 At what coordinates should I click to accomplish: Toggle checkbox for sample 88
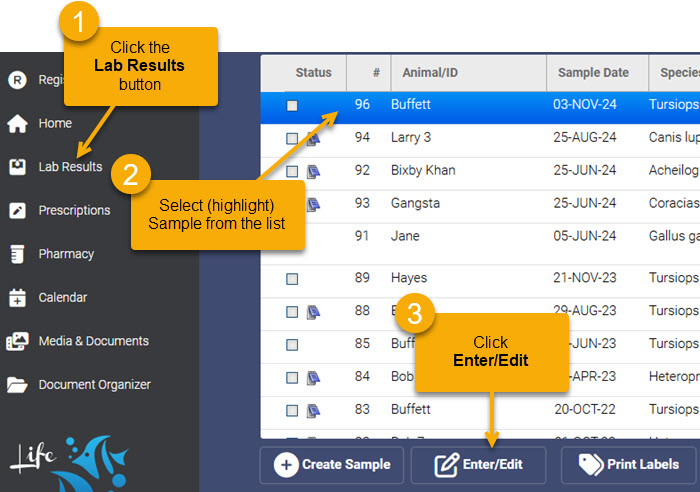tap(292, 312)
